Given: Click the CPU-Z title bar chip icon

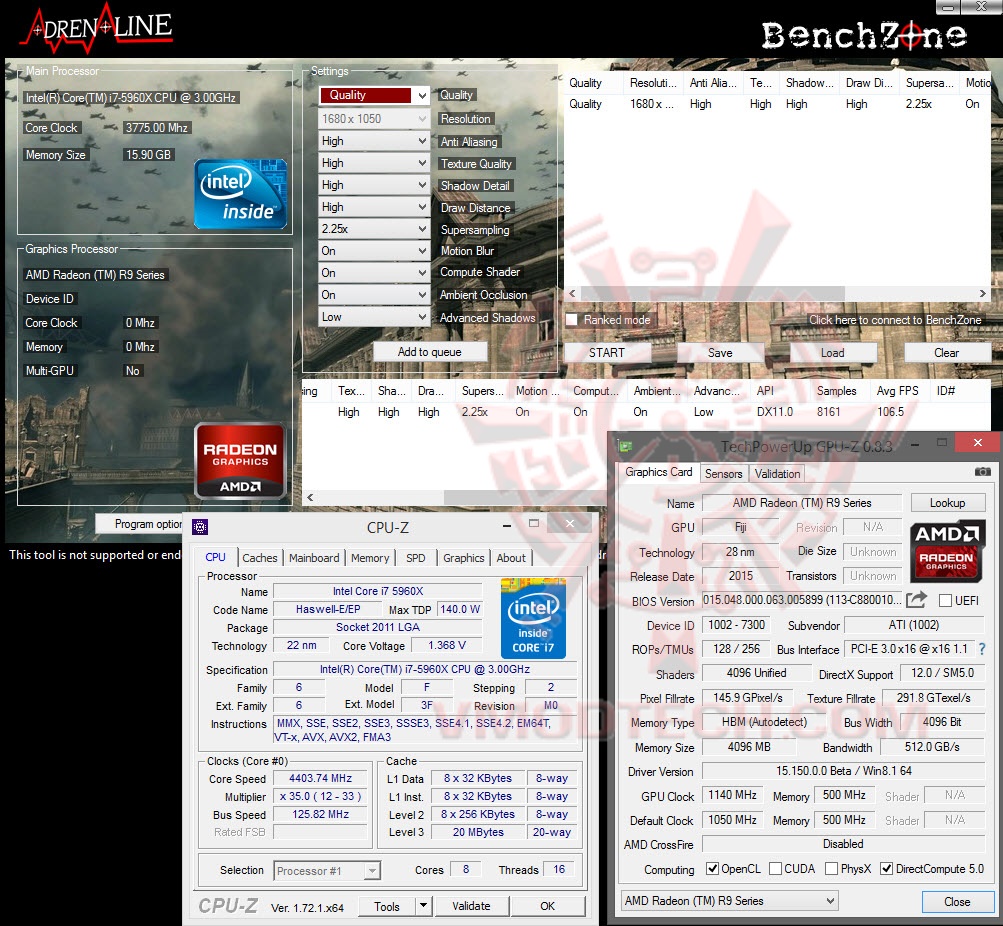Looking at the screenshot, I should 200,527.
